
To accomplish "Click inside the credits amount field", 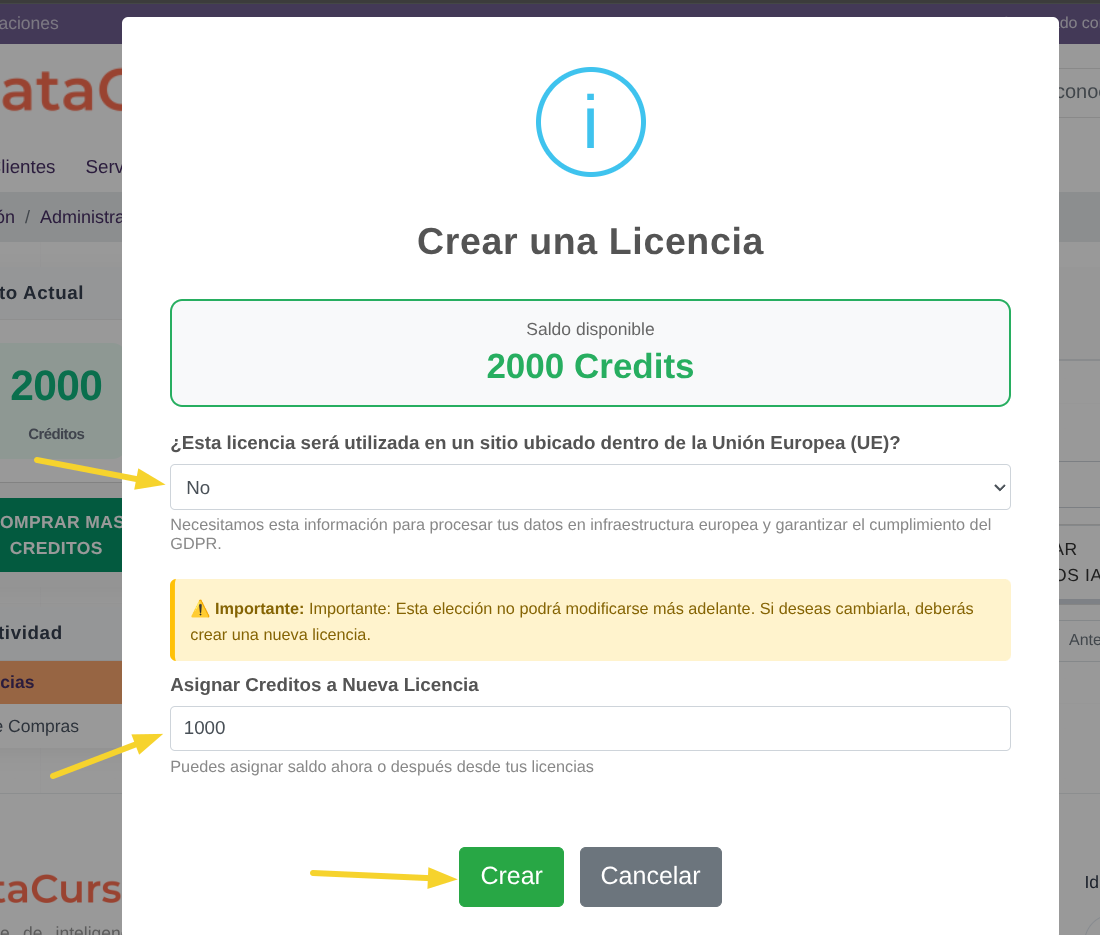I will coord(590,728).
